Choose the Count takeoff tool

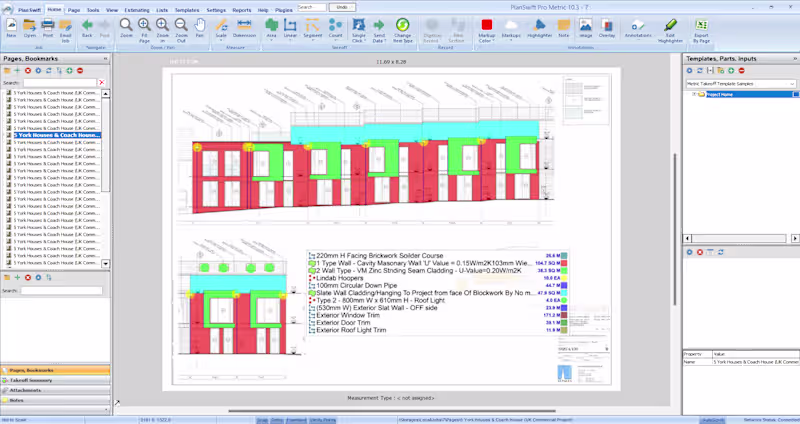[x=336, y=26]
